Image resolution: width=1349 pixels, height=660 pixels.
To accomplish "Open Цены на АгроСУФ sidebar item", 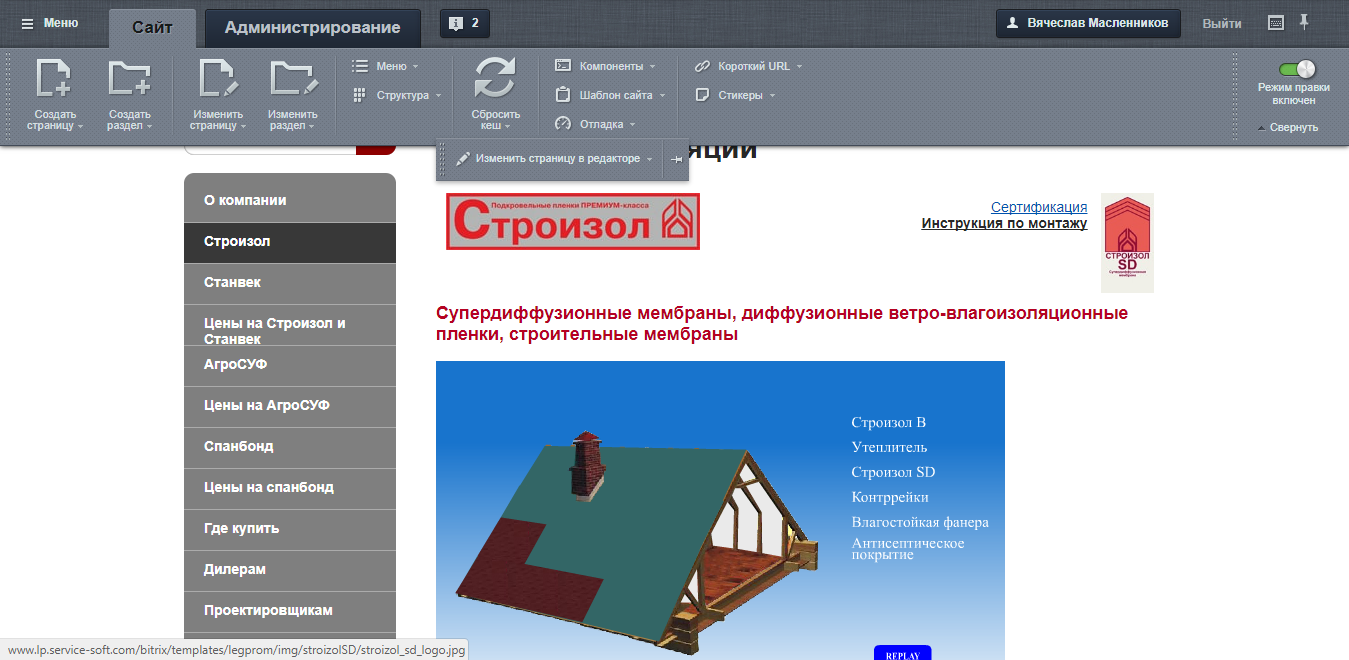I will pyautogui.click(x=290, y=406).
